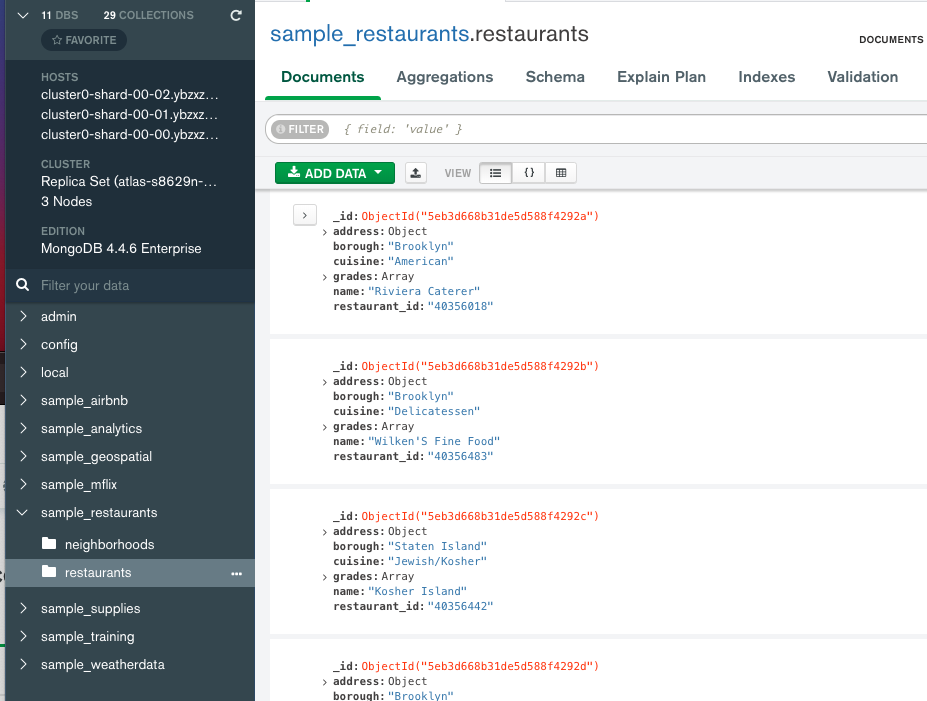The height and width of the screenshot is (701, 927).
Task: Open the Indexes tab
Action: 767,77
